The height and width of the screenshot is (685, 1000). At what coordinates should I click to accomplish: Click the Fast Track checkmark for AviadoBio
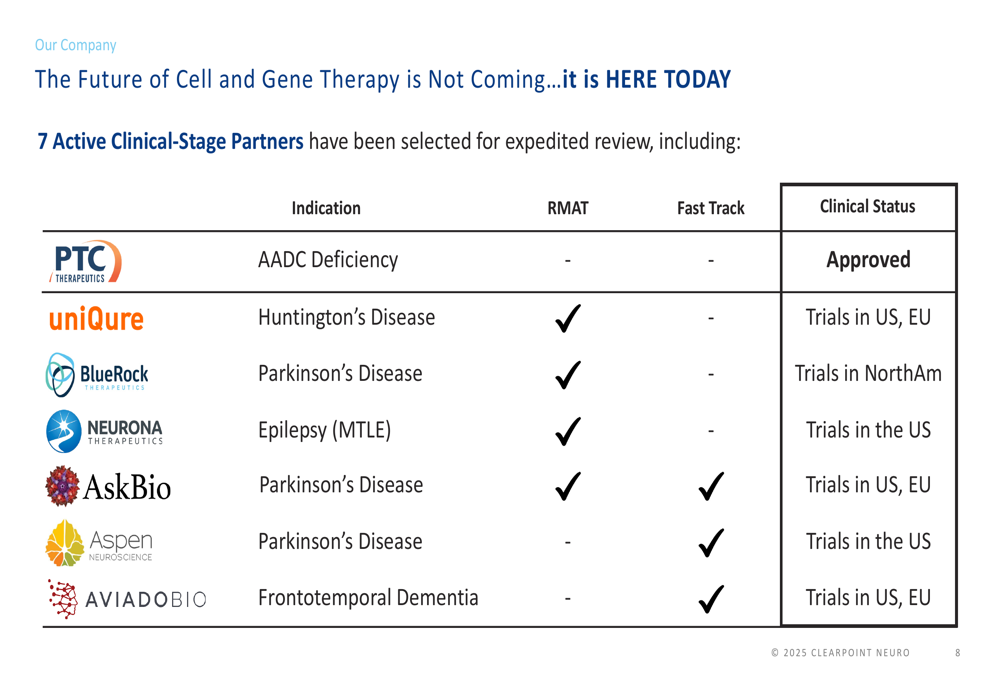pos(711,599)
